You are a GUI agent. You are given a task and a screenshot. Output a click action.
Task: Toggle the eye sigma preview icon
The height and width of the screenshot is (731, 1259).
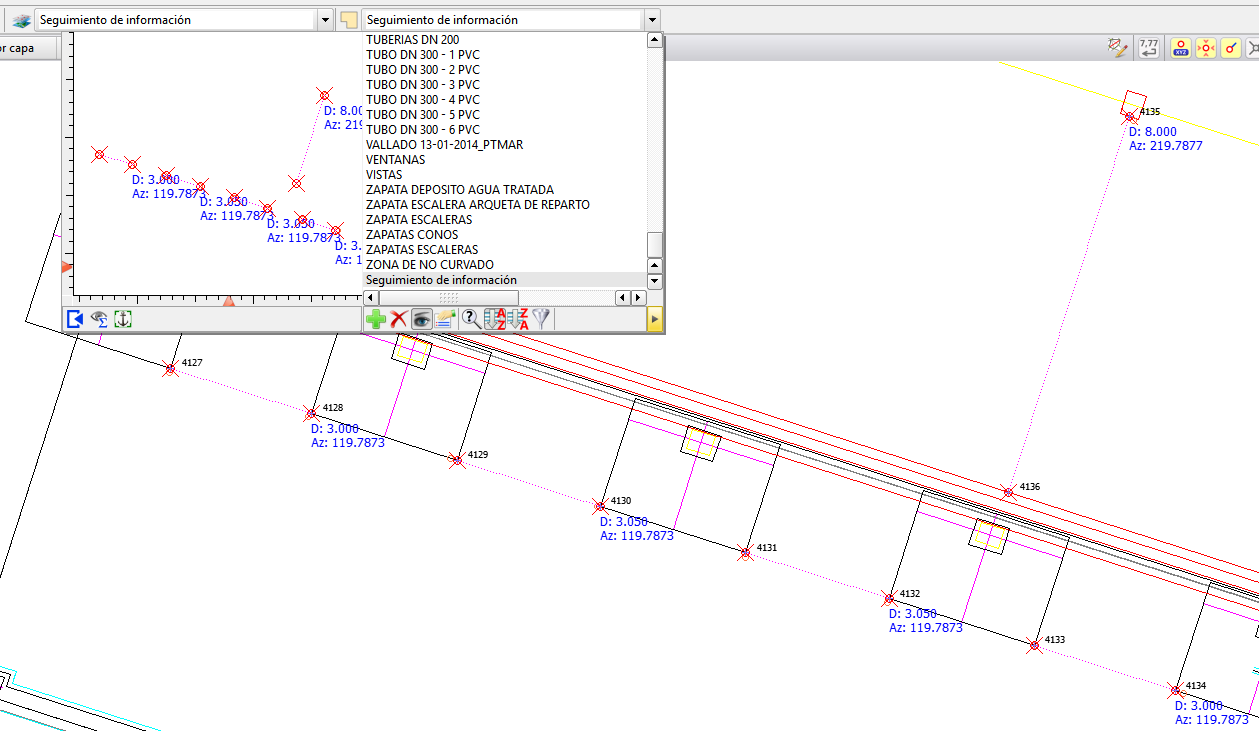[99, 319]
